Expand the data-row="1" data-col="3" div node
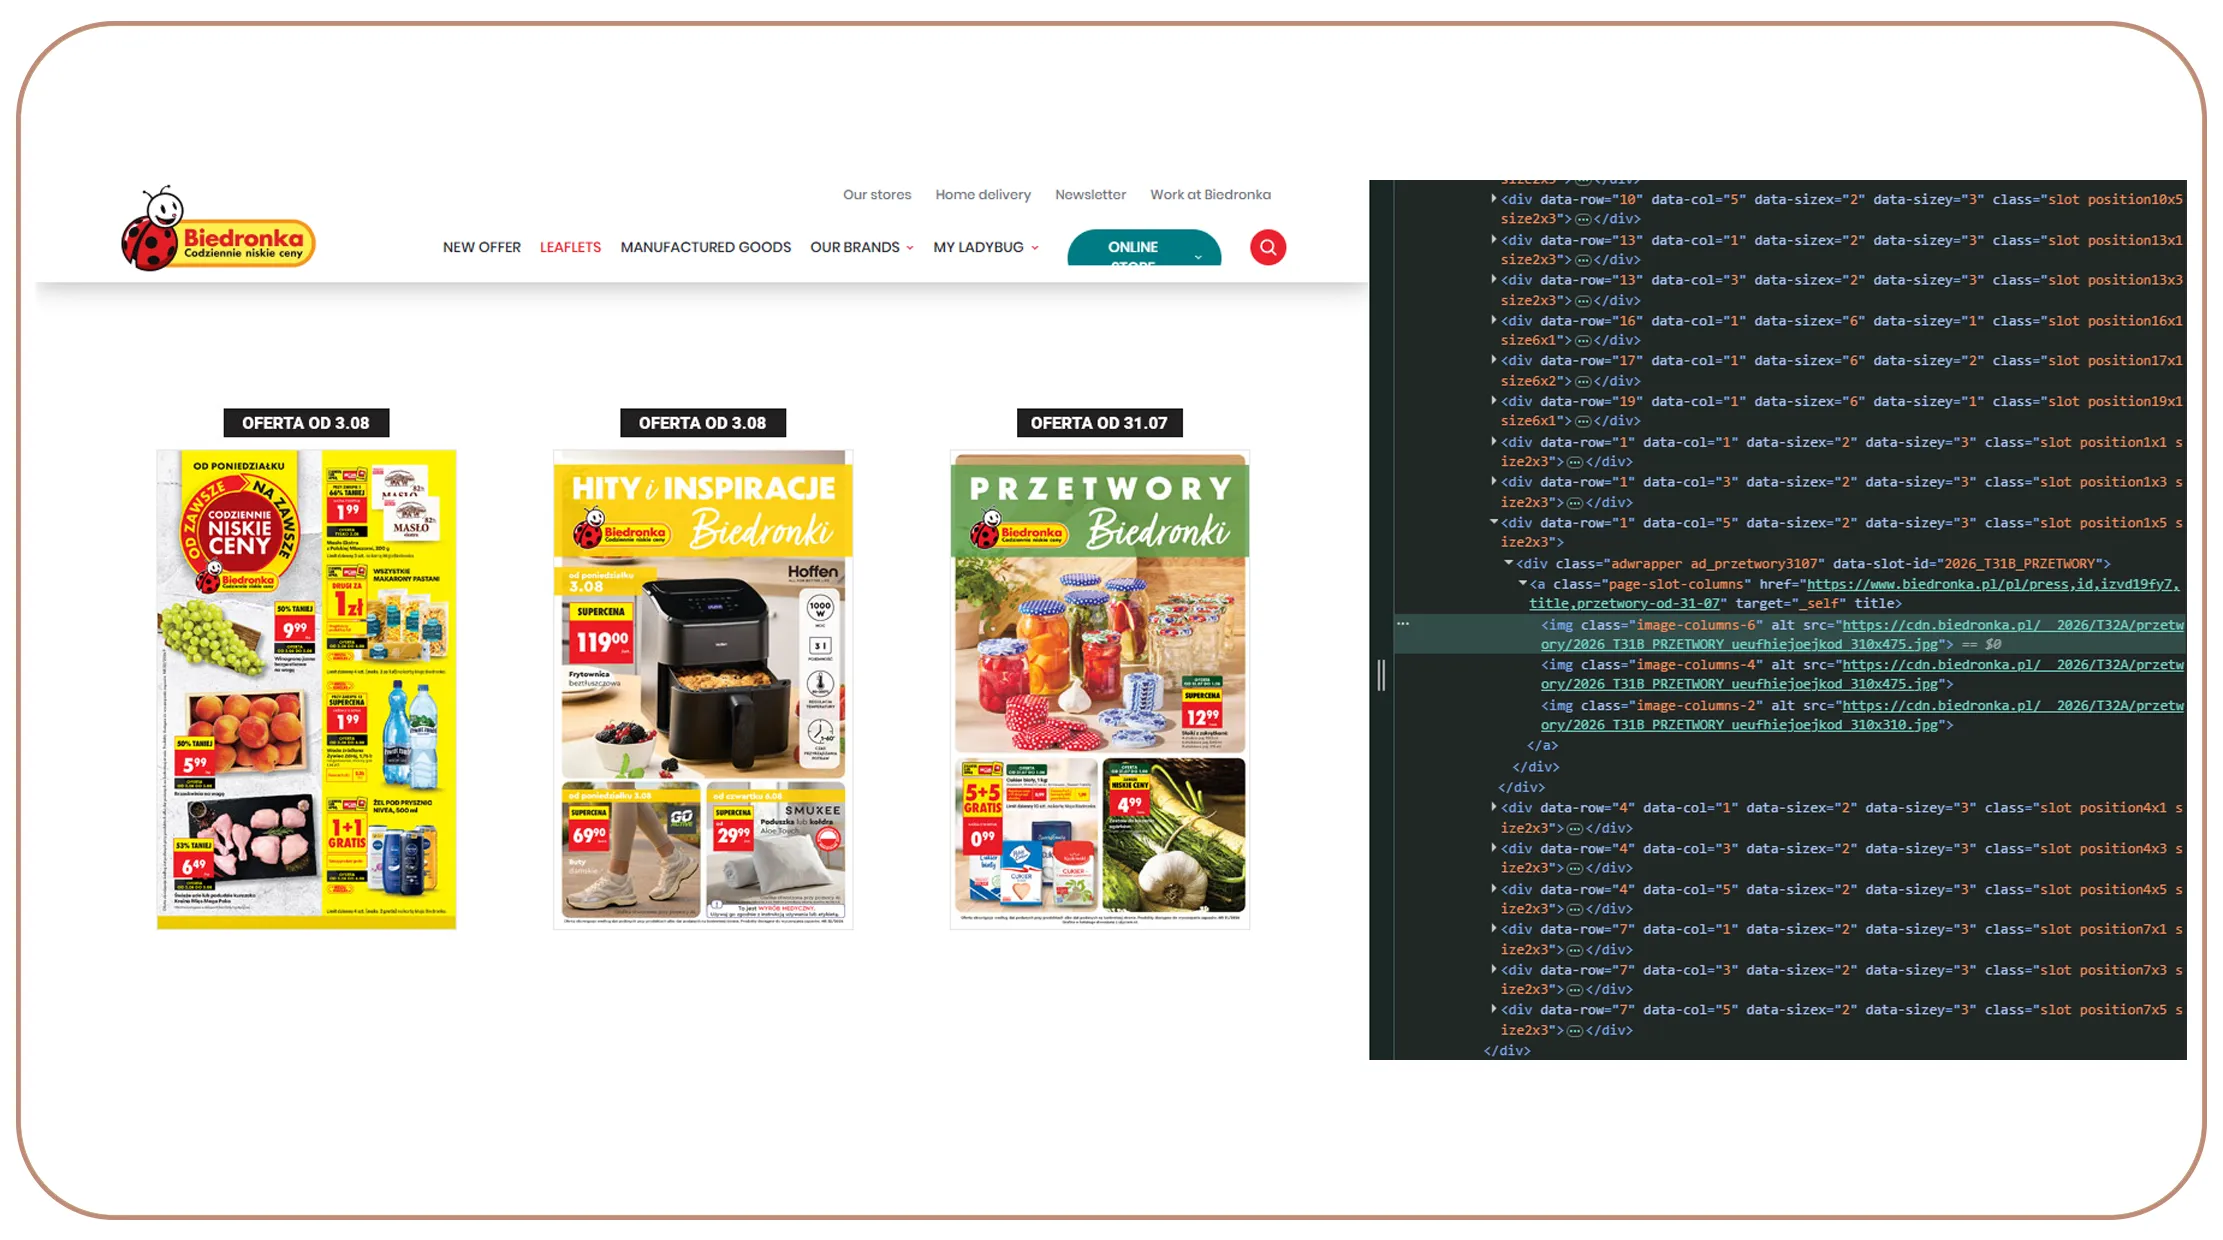 (1494, 482)
